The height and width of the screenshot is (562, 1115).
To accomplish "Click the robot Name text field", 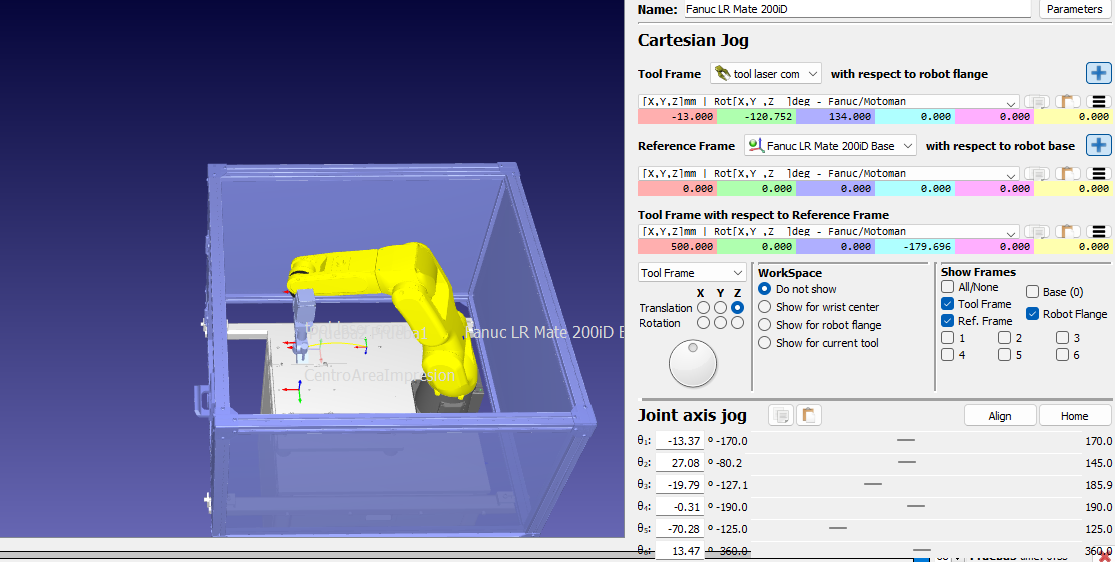I will (x=856, y=9).
